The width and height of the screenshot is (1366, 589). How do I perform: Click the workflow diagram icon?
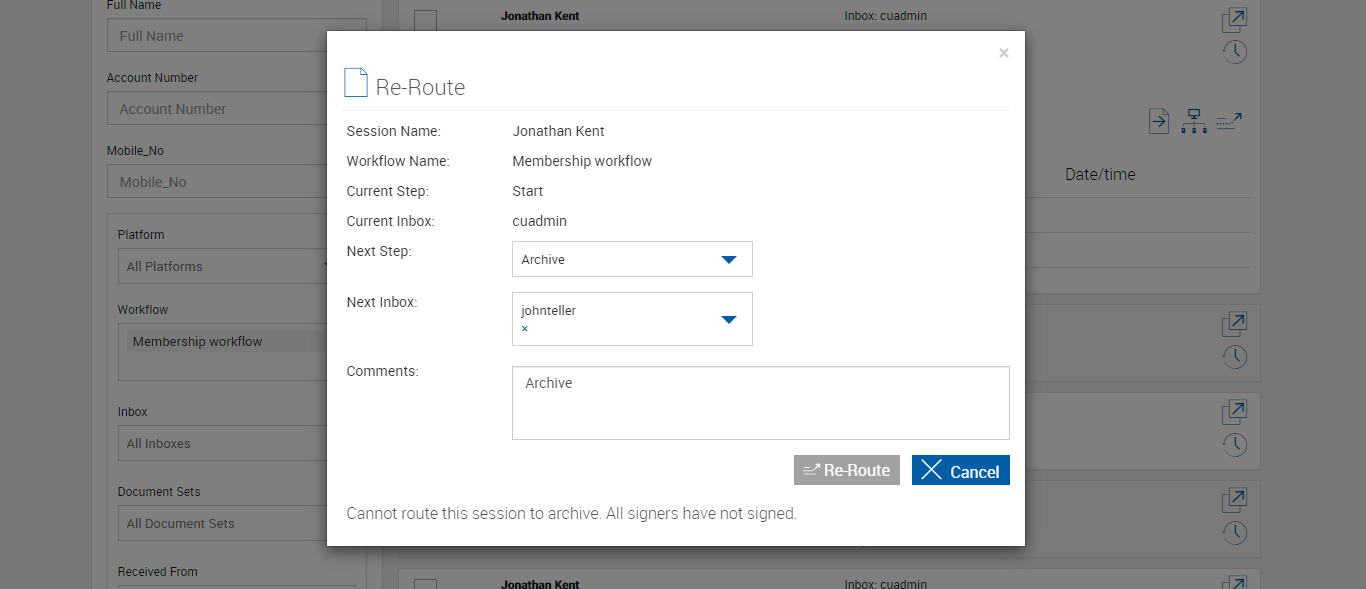click(x=1193, y=122)
